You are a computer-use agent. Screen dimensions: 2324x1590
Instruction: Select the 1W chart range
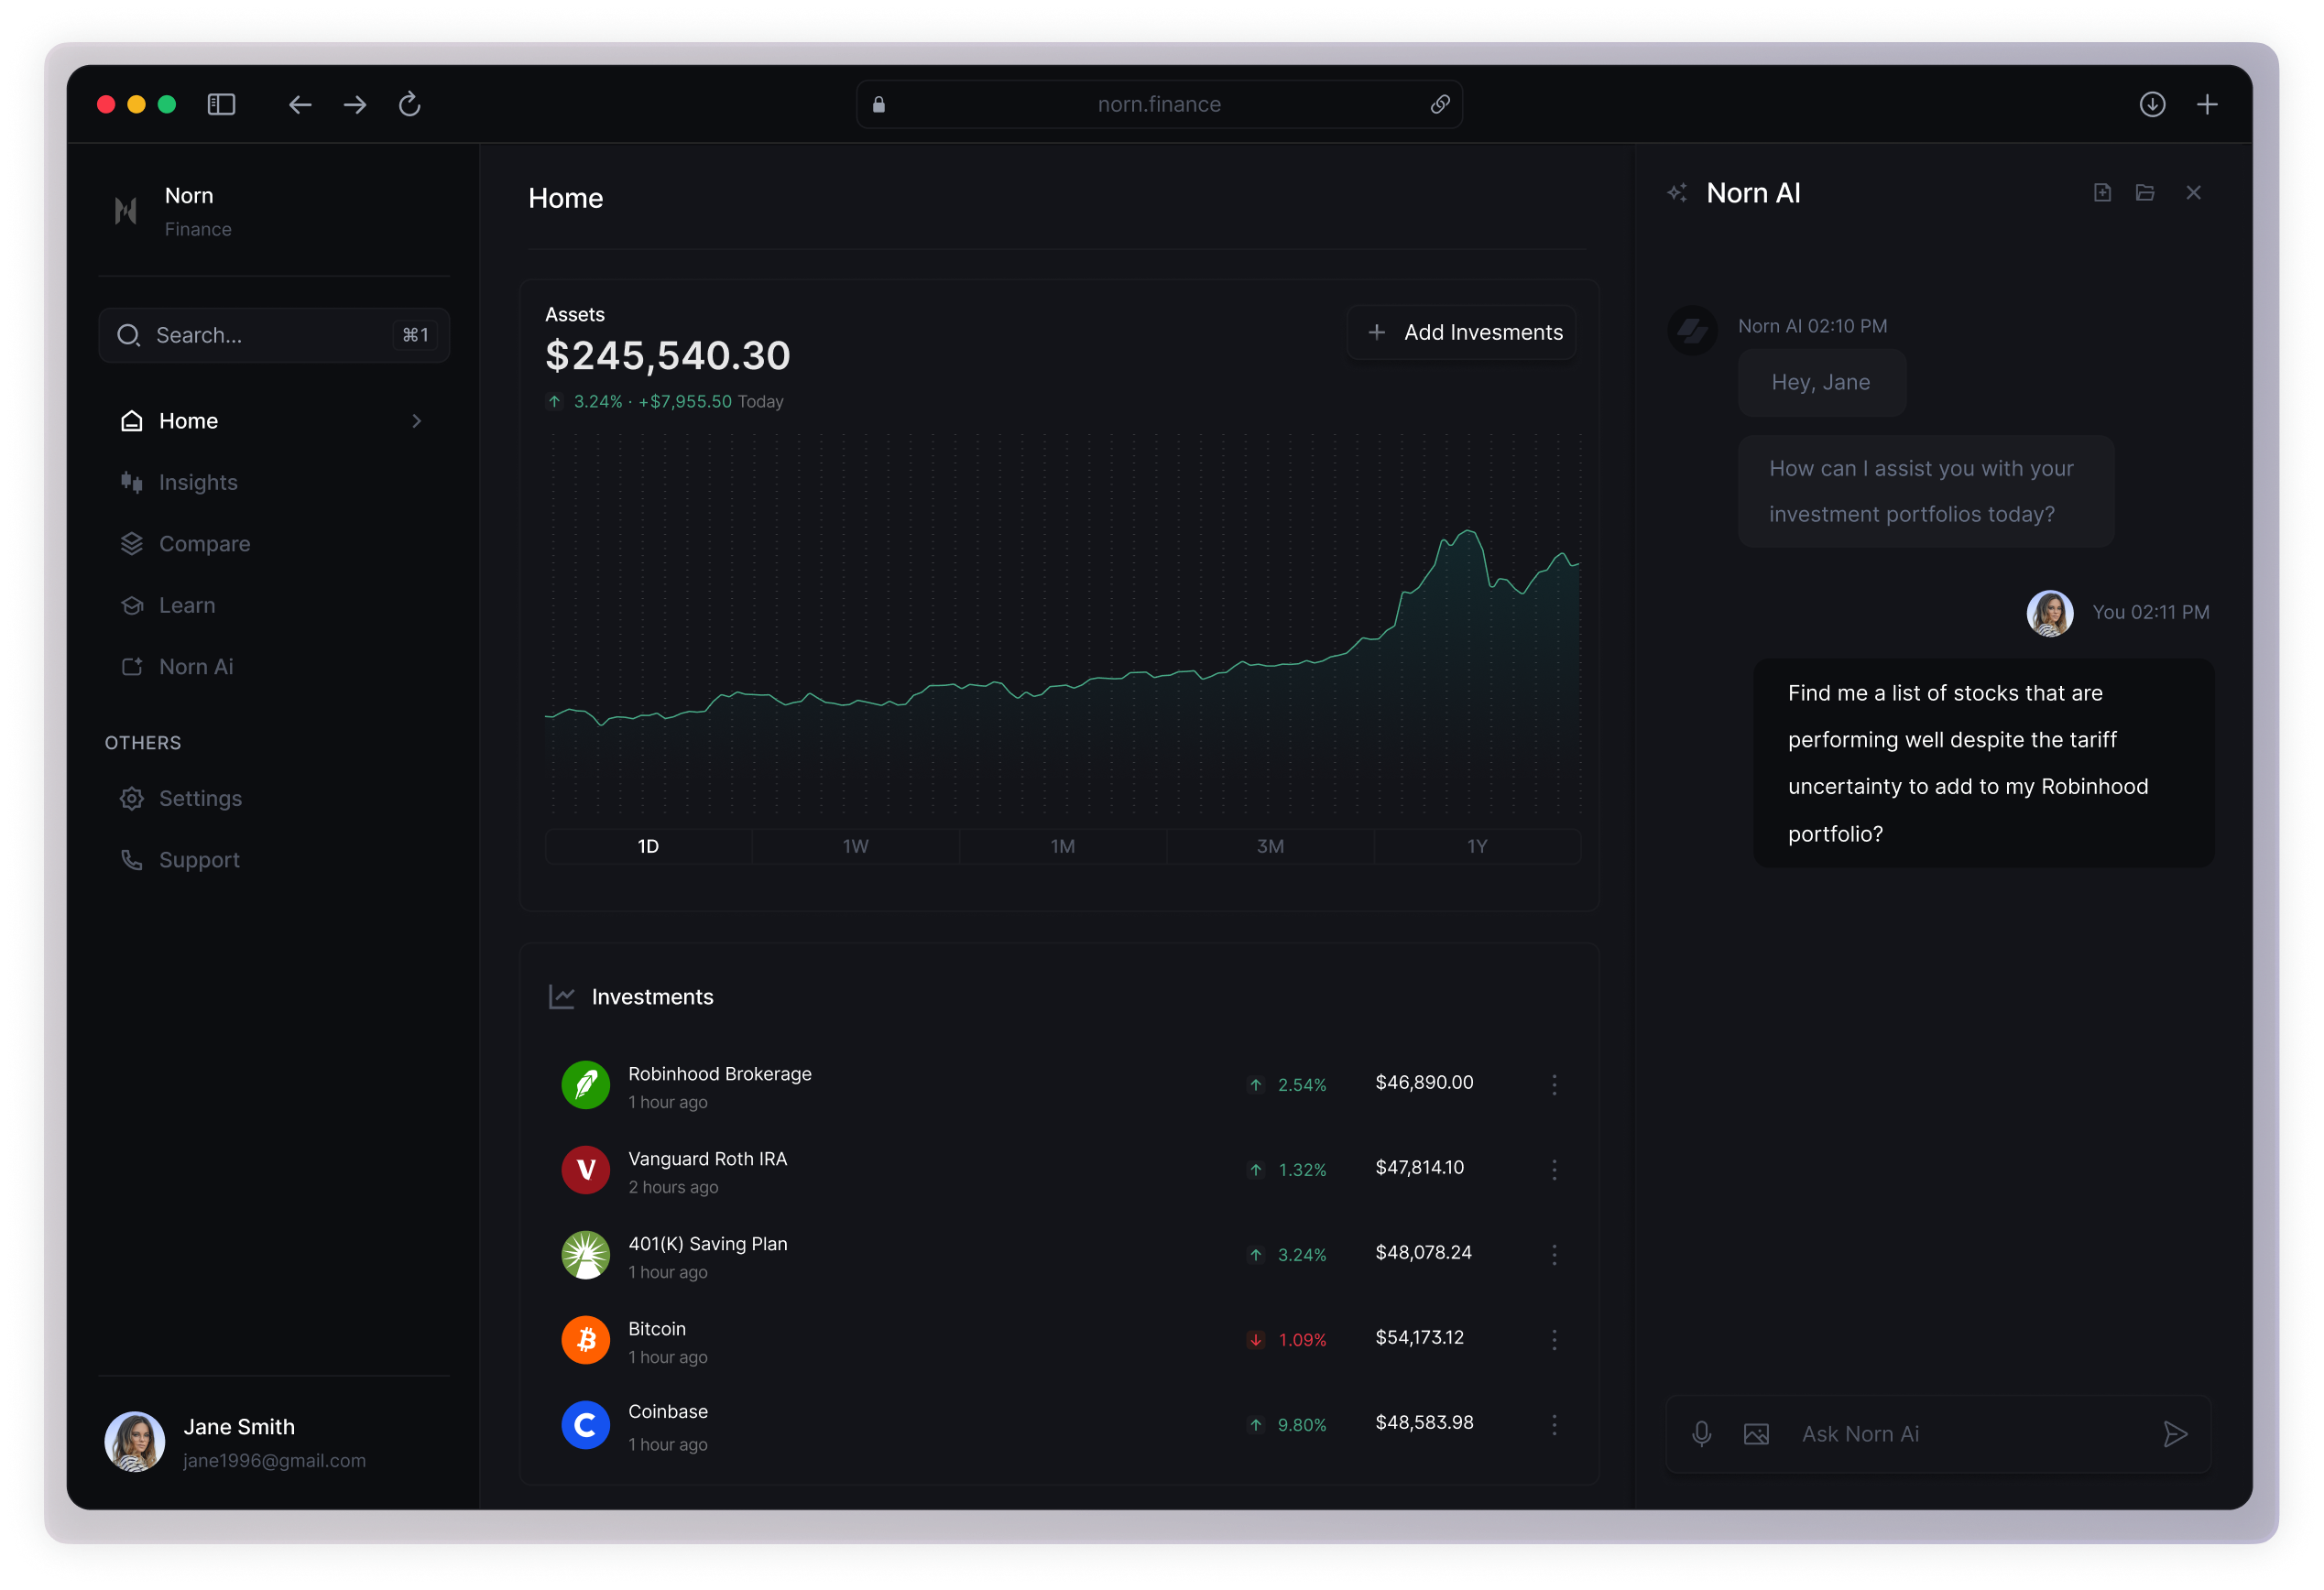pos(855,846)
